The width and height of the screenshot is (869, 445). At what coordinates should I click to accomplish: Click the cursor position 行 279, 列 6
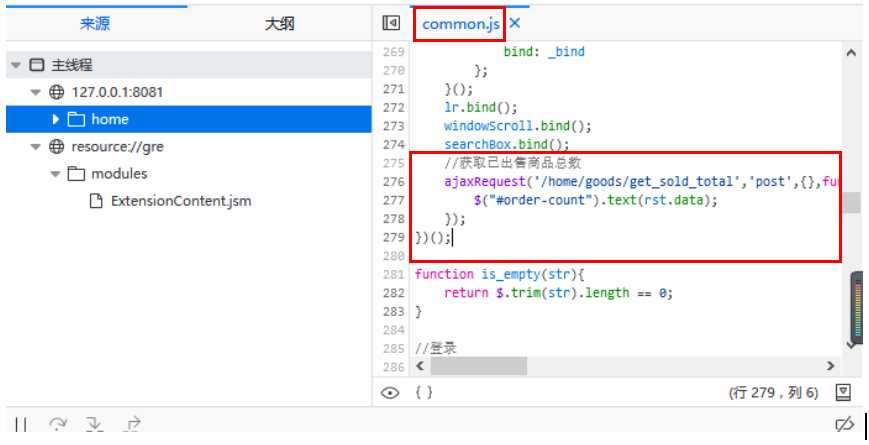pyautogui.click(x=773, y=393)
